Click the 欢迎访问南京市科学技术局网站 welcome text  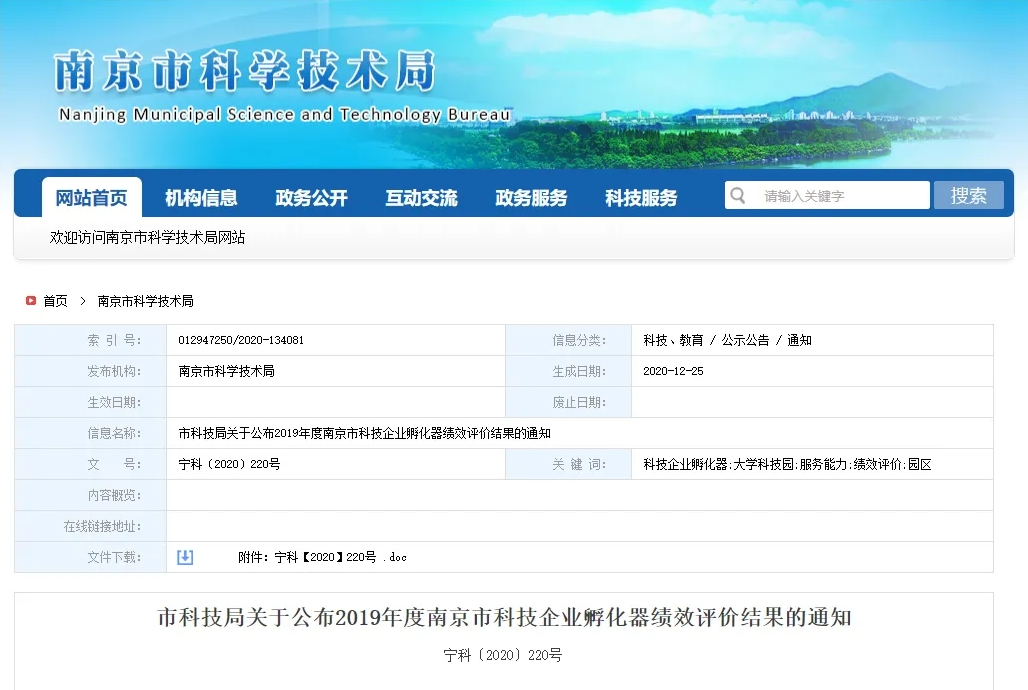[x=148, y=238]
